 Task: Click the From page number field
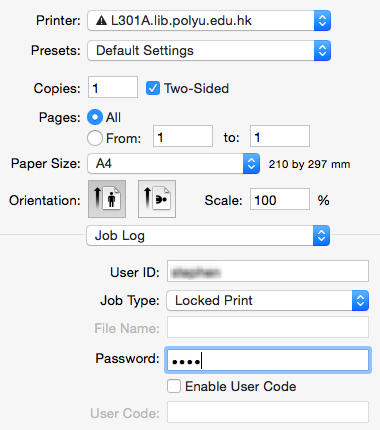[183, 136]
